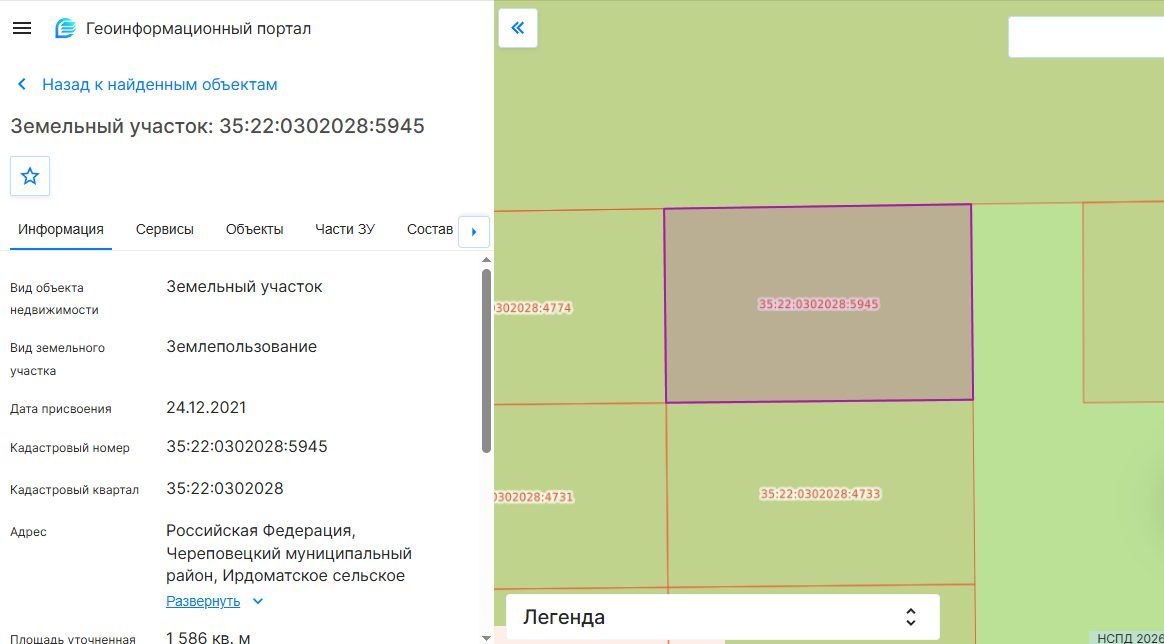Click cadastral quarter value 35:22:0302028
1164x644 pixels.
coord(225,488)
